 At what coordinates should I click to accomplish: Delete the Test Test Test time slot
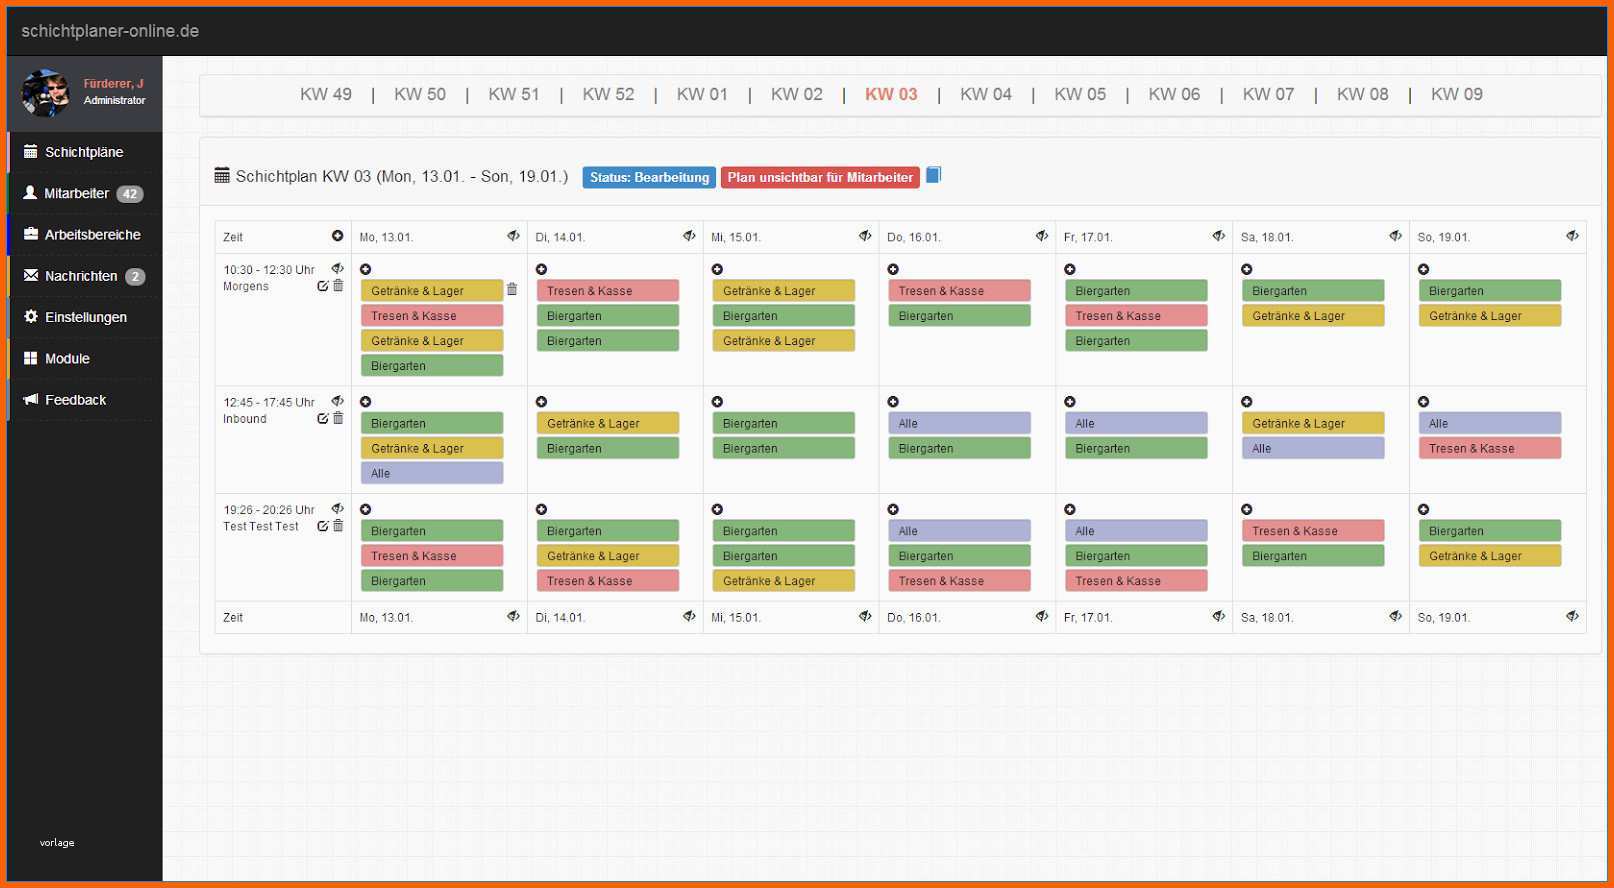tap(338, 526)
